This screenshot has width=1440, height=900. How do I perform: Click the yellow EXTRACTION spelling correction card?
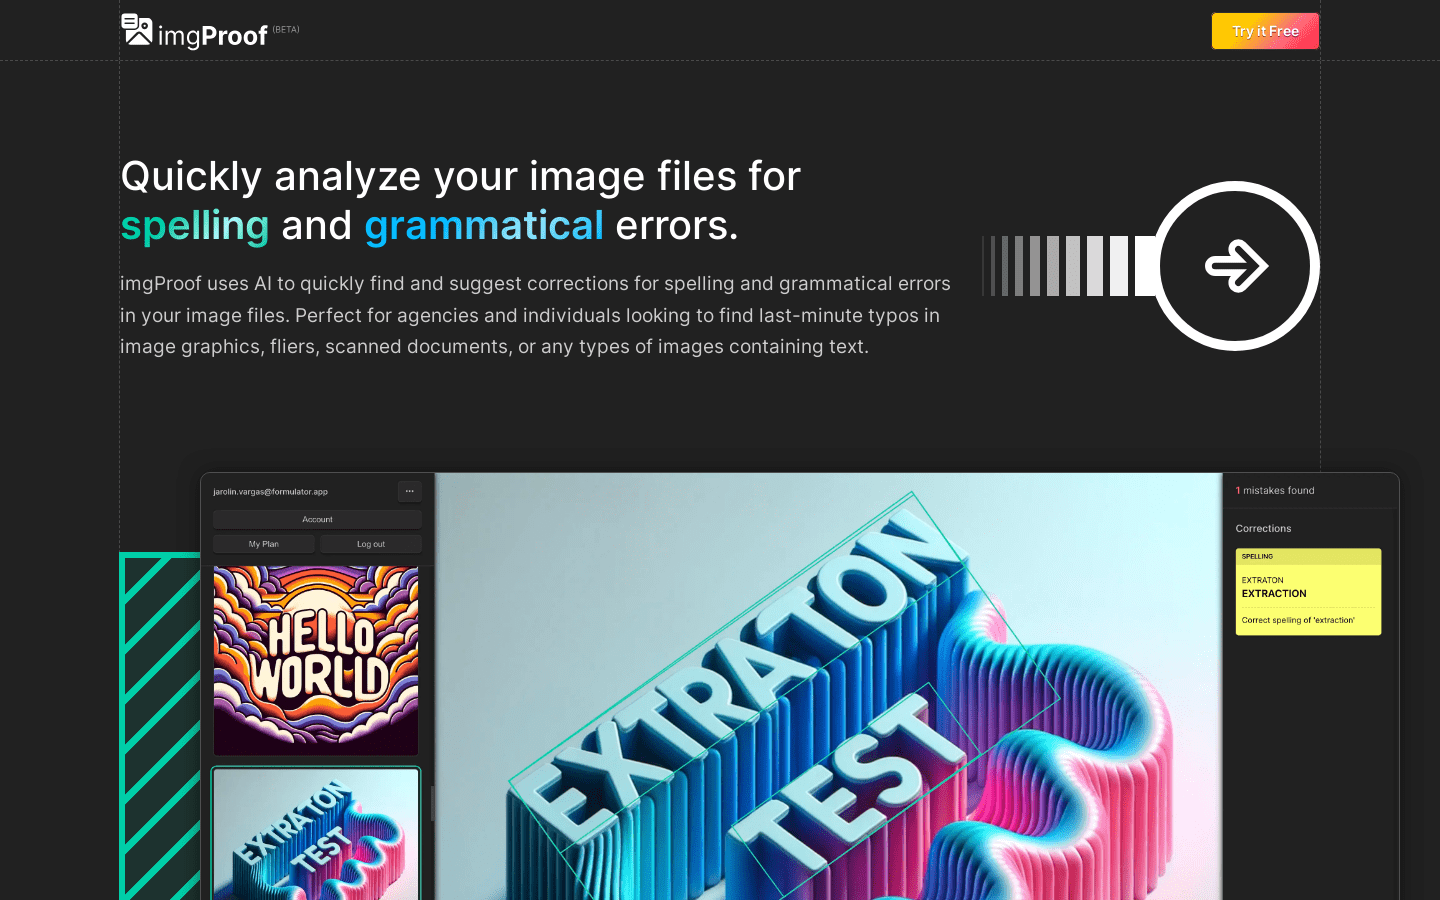[x=1308, y=591]
